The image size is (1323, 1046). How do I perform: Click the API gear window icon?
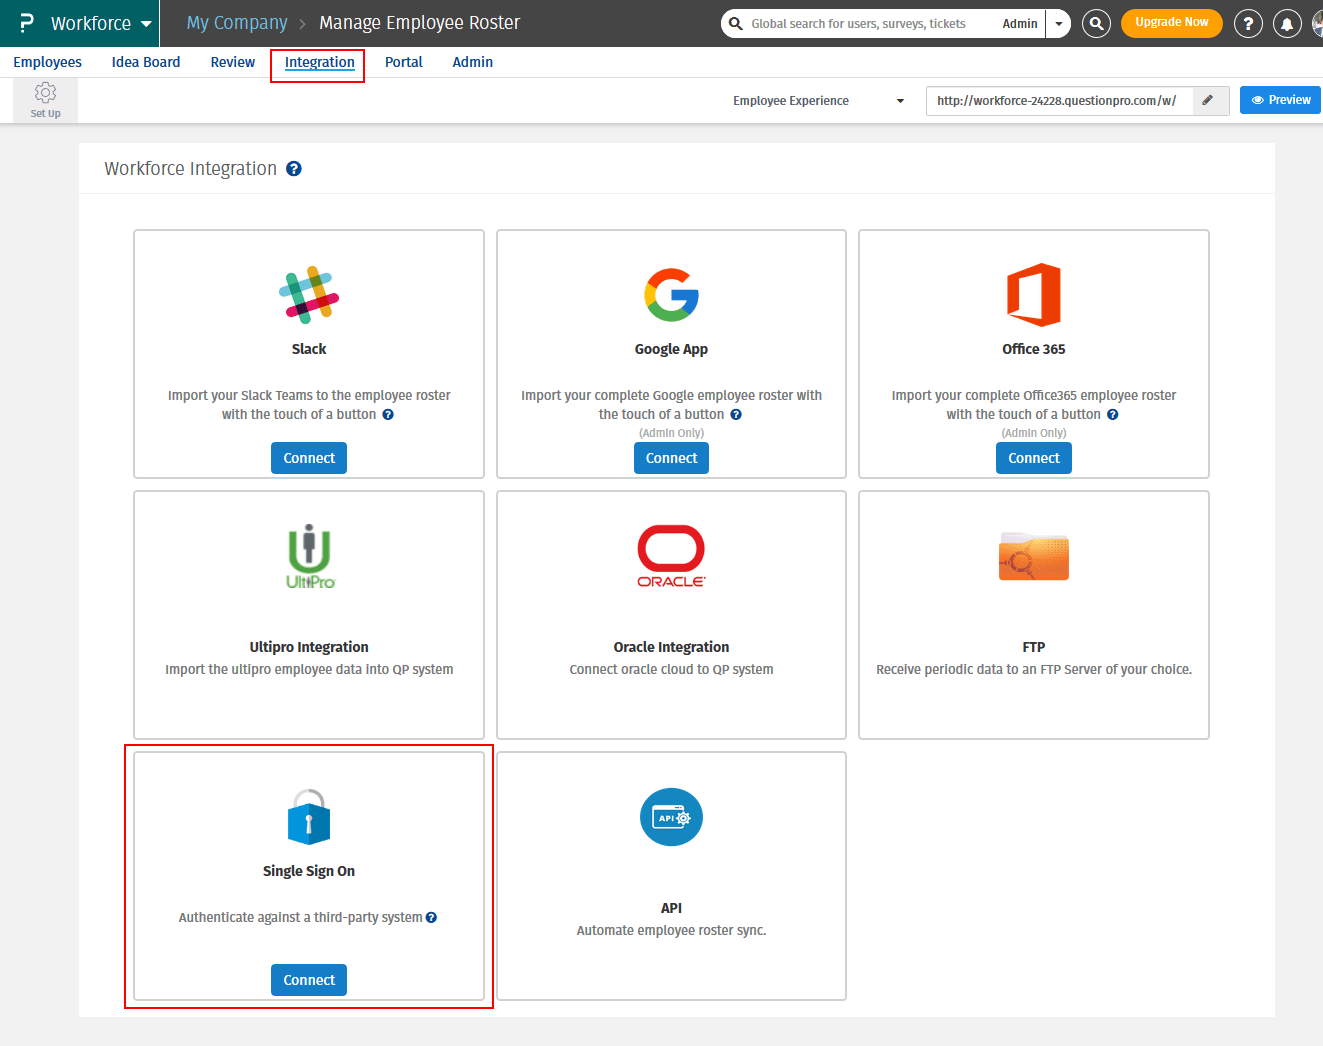tap(671, 817)
